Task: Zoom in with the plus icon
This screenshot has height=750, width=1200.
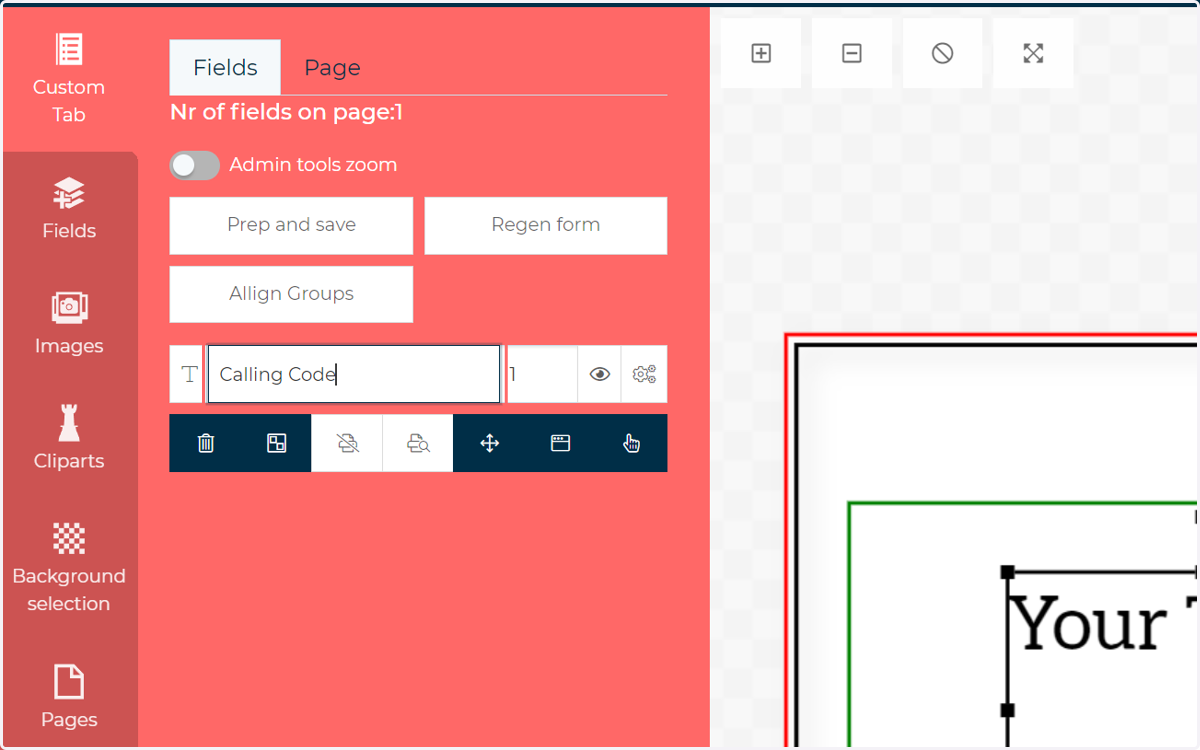Action: 761,53
